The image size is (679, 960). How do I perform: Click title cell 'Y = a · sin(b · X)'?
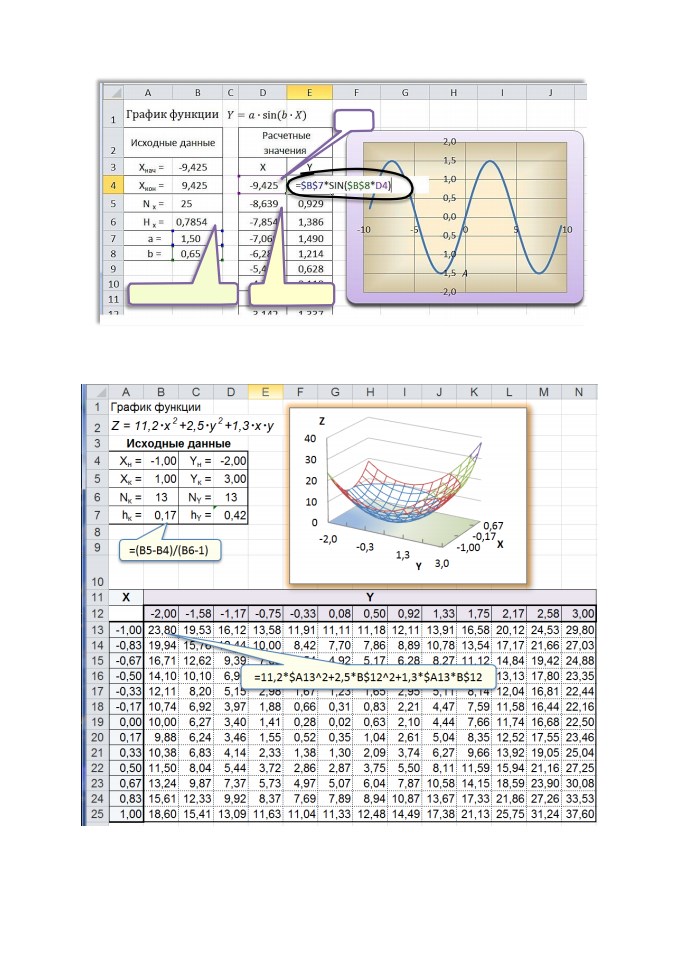click(266, 114)
